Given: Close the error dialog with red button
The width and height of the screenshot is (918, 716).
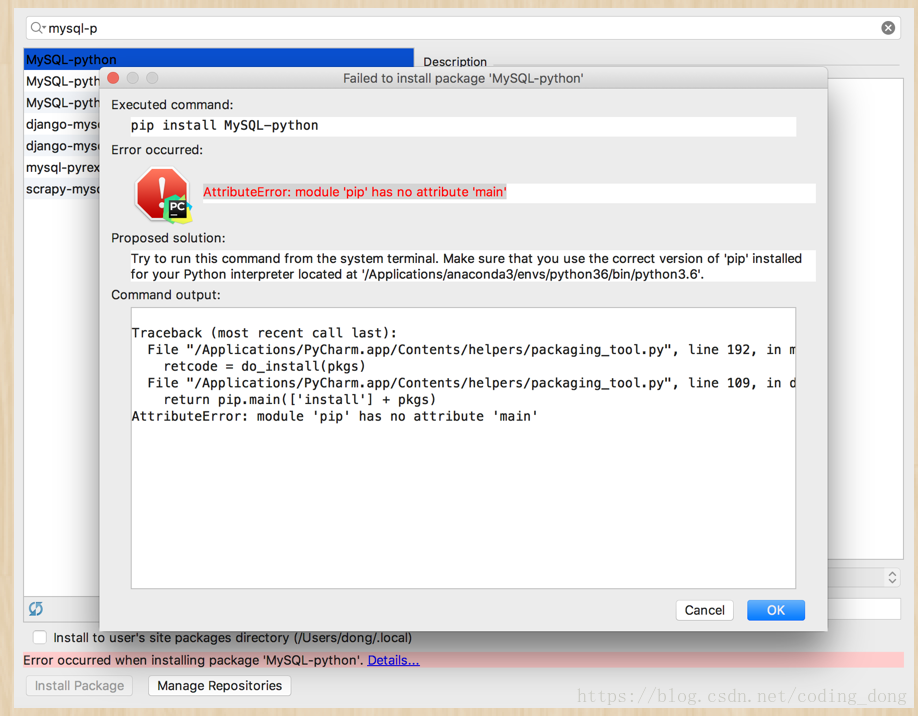Looking at the screenshot, I should (114, 78).
